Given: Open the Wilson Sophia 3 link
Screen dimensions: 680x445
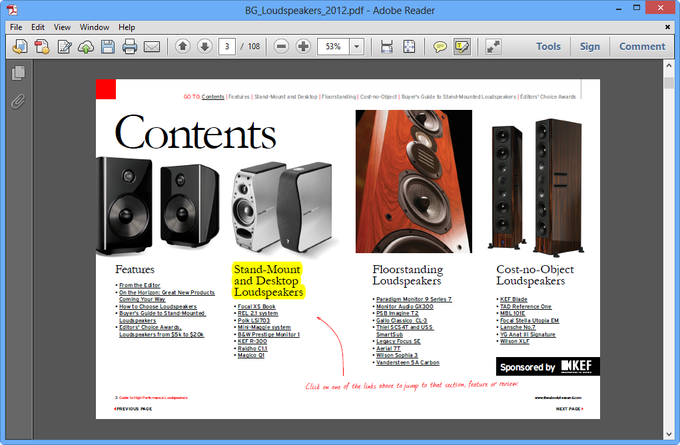Looking at the screenshot, I should pyautogui.click(x=397, y=356).
